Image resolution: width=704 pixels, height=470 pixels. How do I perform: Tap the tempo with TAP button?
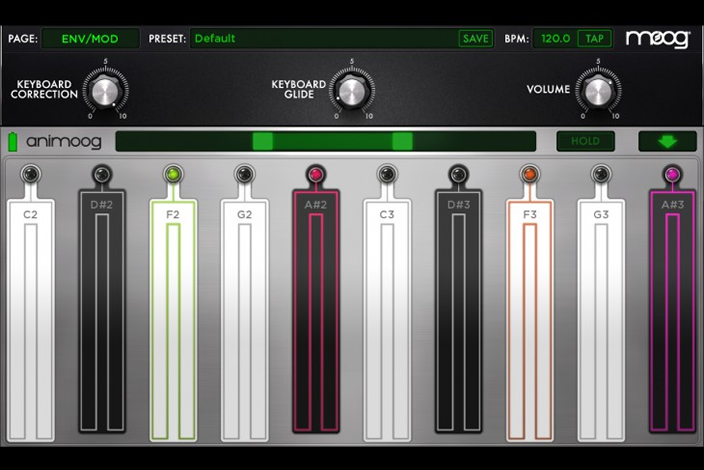click(594, 39)
